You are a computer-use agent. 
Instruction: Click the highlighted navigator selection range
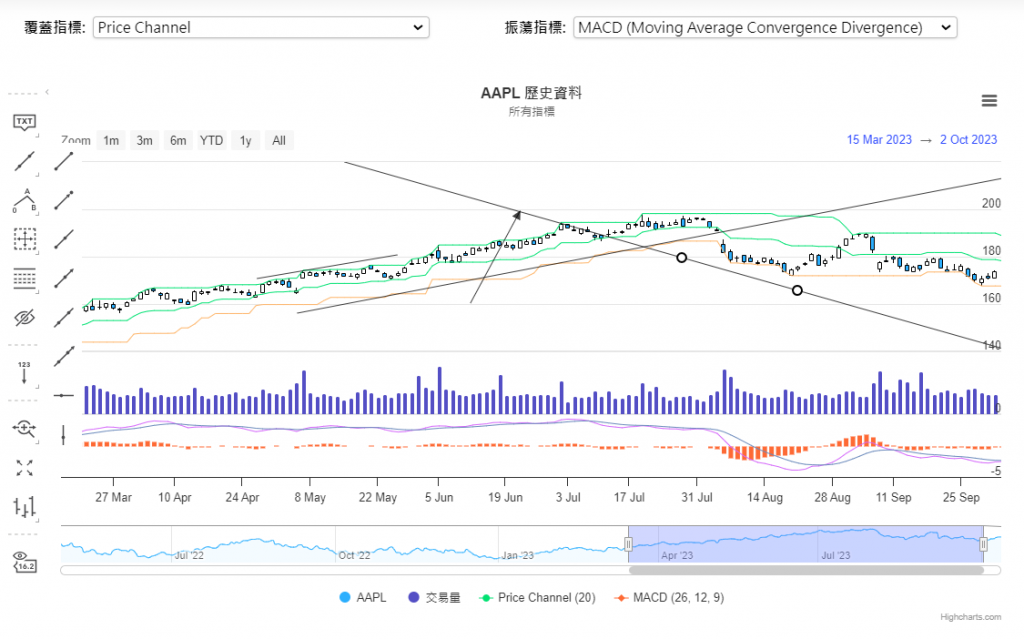click(x=806, y=544)
